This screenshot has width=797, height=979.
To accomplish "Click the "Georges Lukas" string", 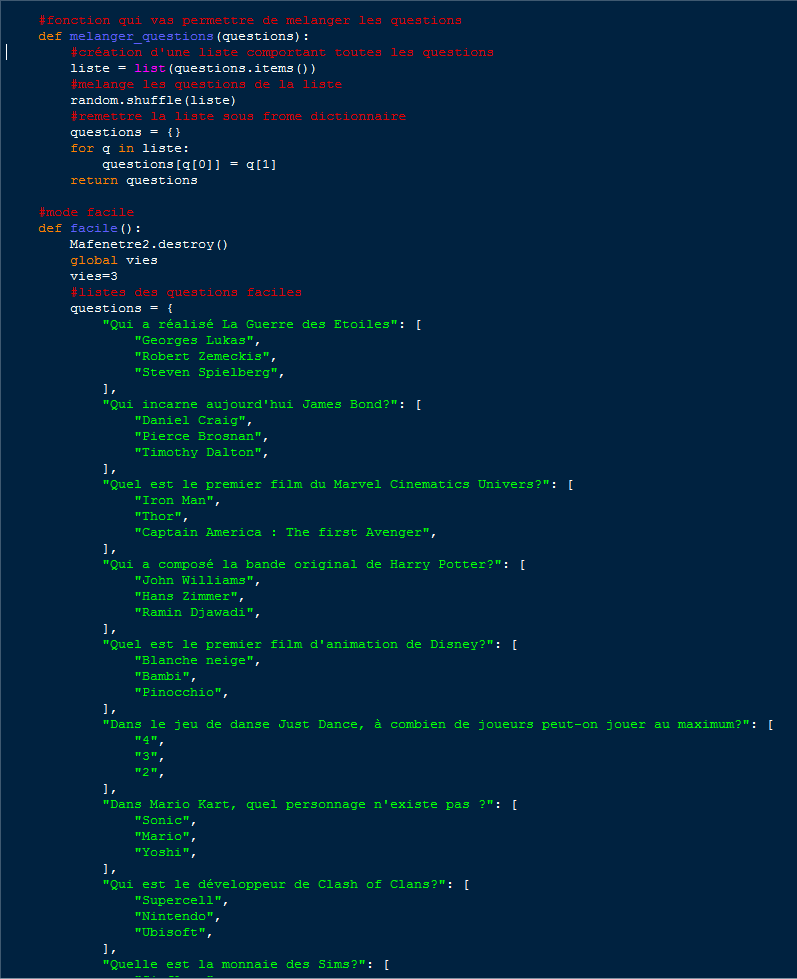I will point(197,340).
